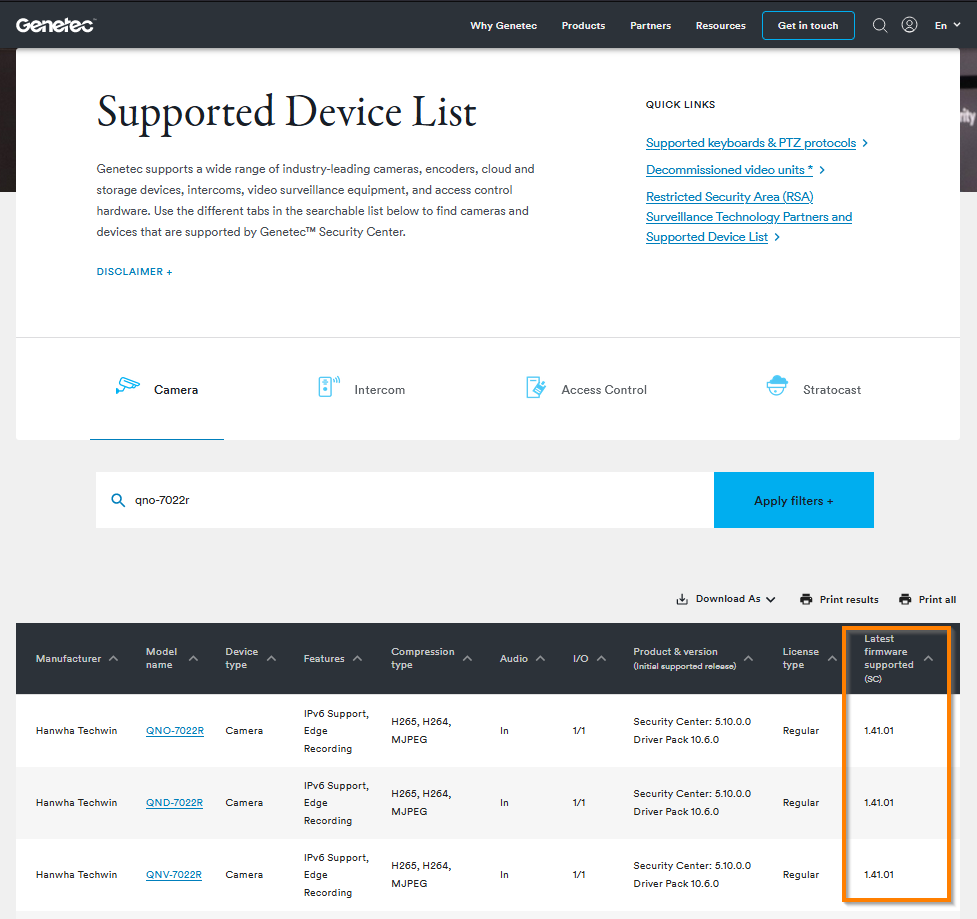Sort by Compression type column arrow
The height and width of the screenshot is (919, 977).
(467, 658)
